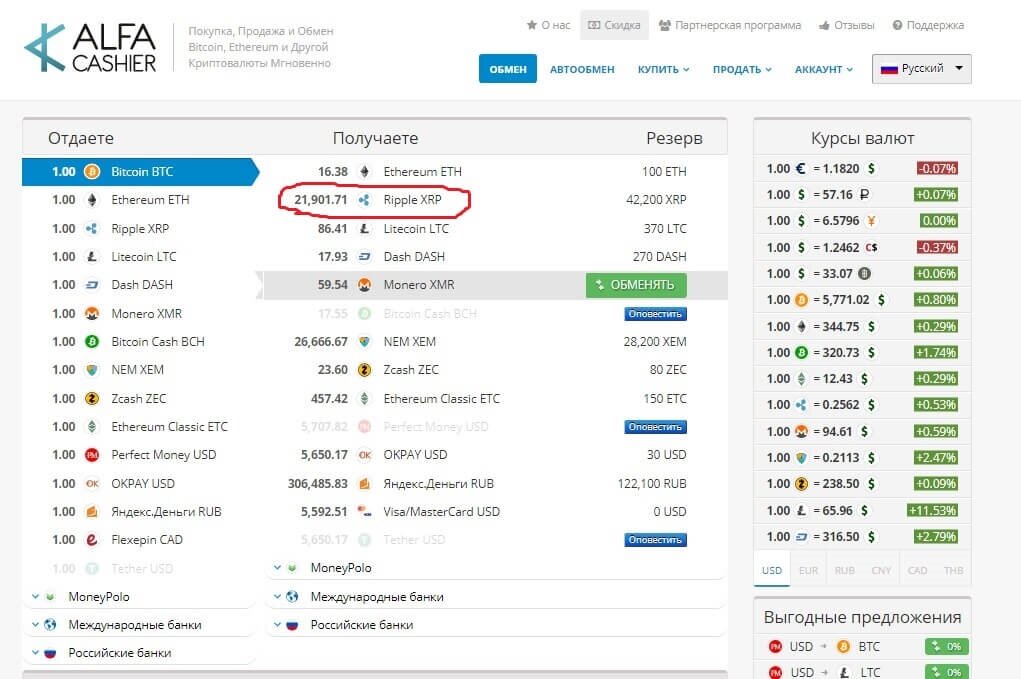Open the Партнерская программа link

pos(730,25)
